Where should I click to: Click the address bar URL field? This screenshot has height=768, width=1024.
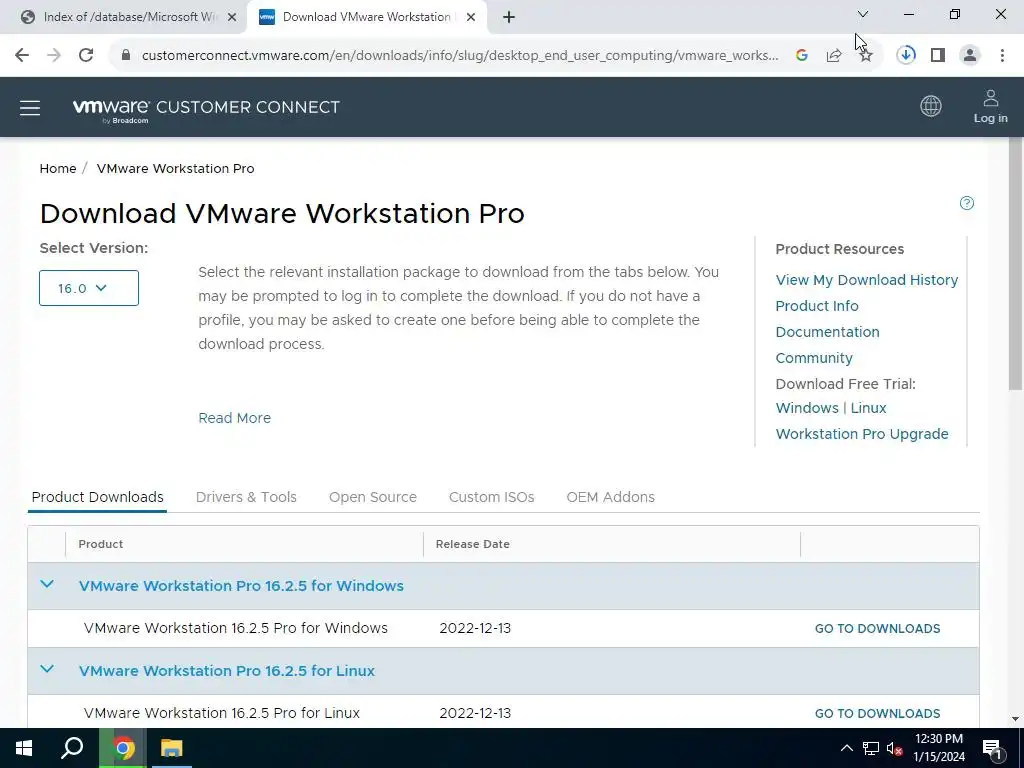(460, 56)
